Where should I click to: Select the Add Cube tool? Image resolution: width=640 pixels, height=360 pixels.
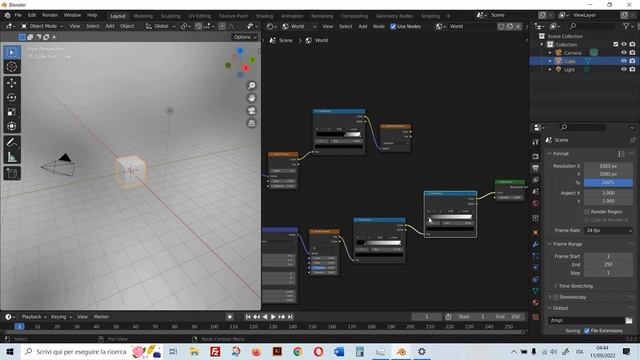[12, 173]
